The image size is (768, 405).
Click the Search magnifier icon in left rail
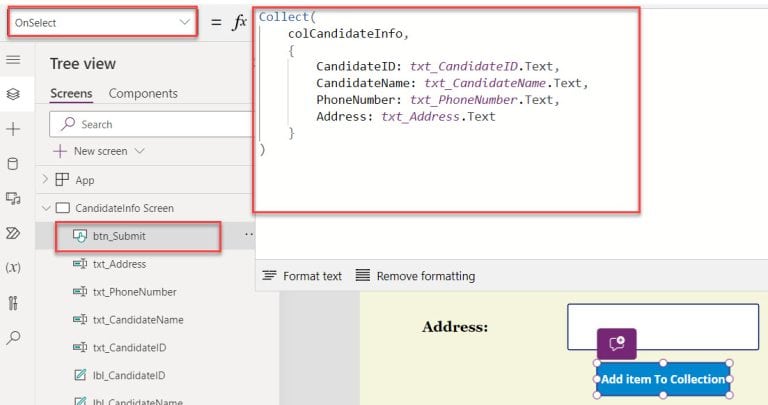click(x=13, y=337)
